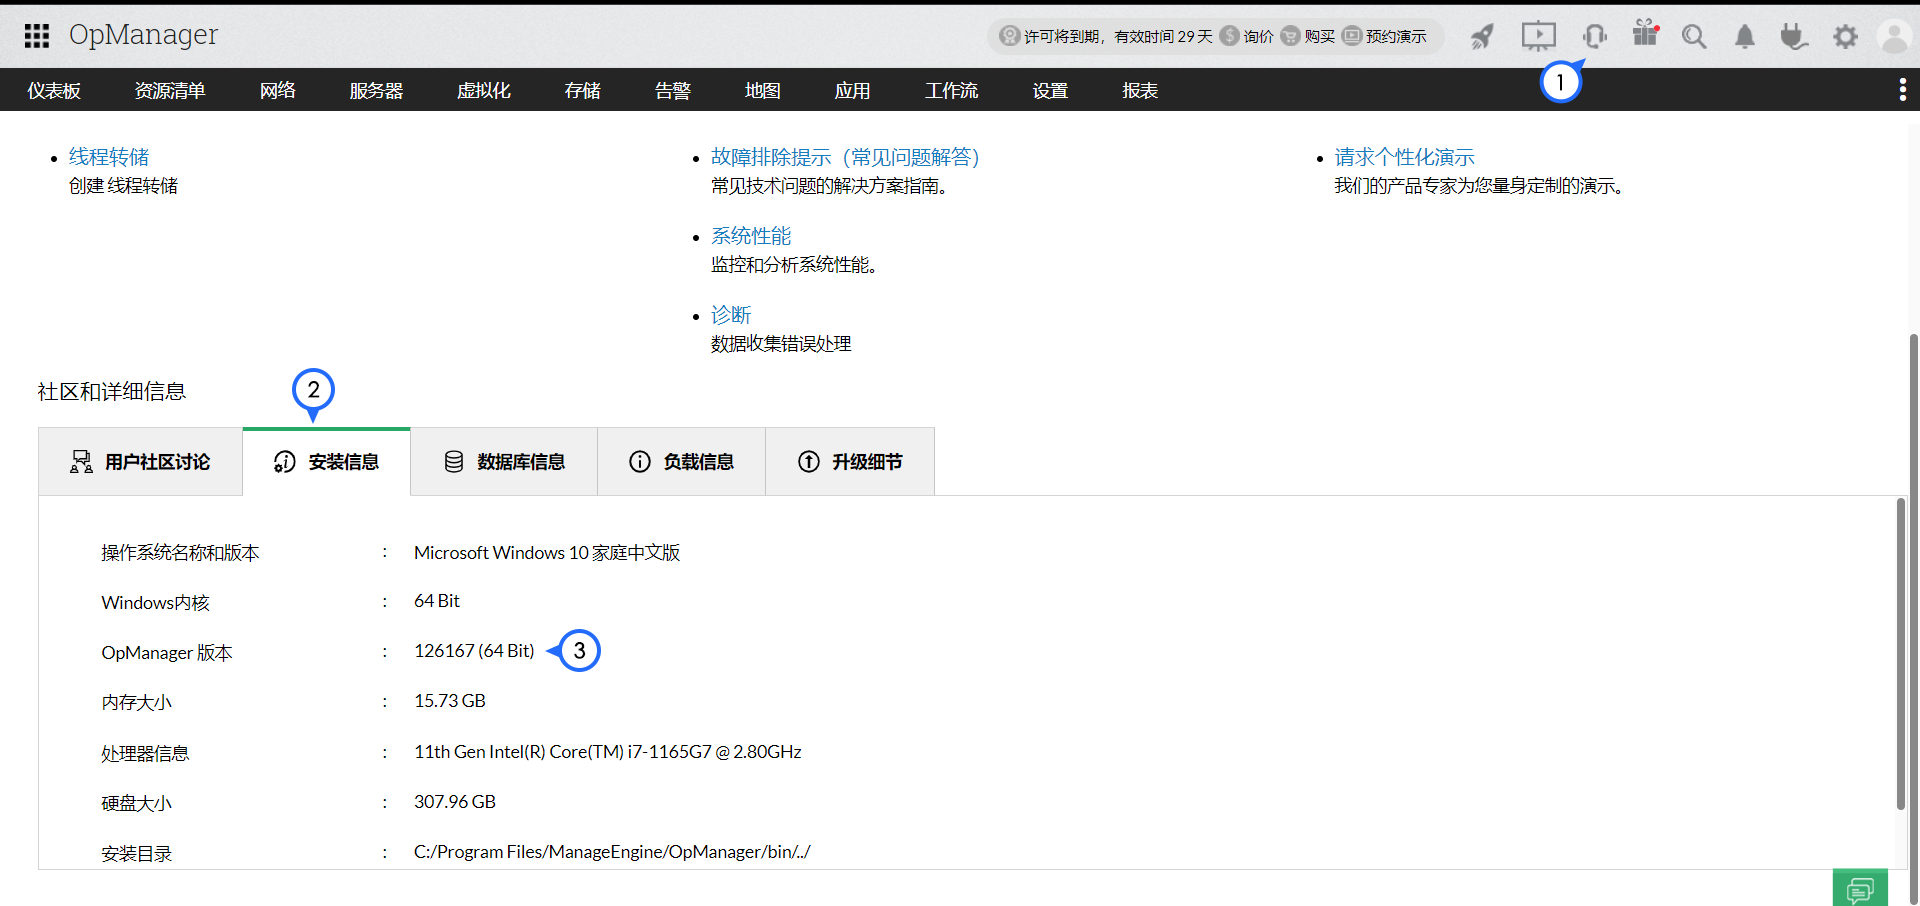Click the disk size 307.96 GB value

pos(455,802)
